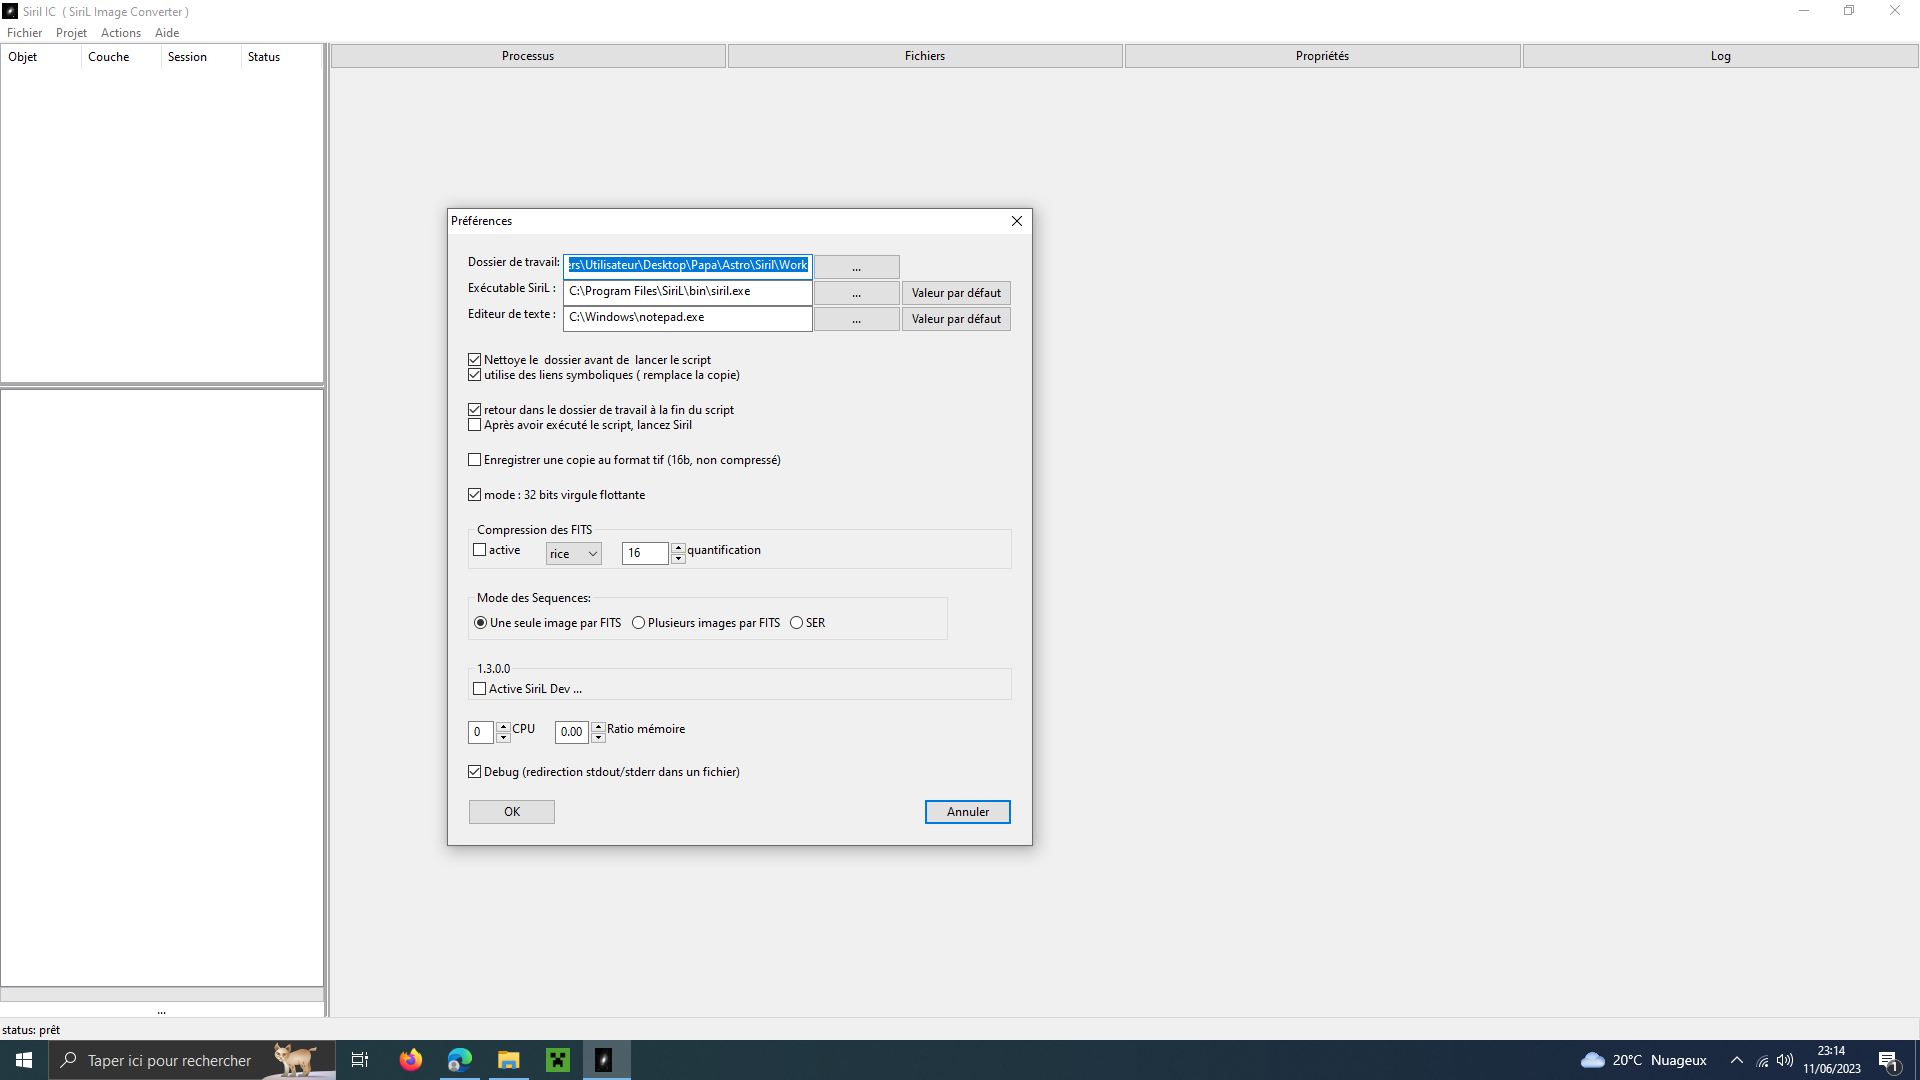The image size is (1920, 1080).
Task: Increase the Ratio mémoire spinner
Action: pos(598,727)
